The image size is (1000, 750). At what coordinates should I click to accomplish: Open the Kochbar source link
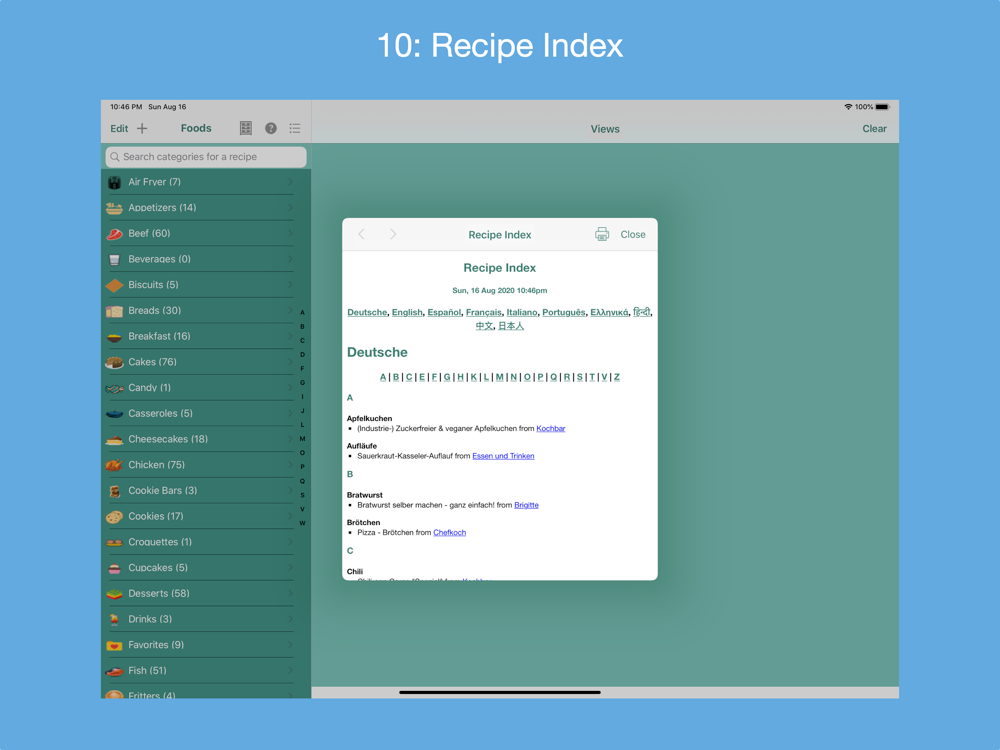550,429
